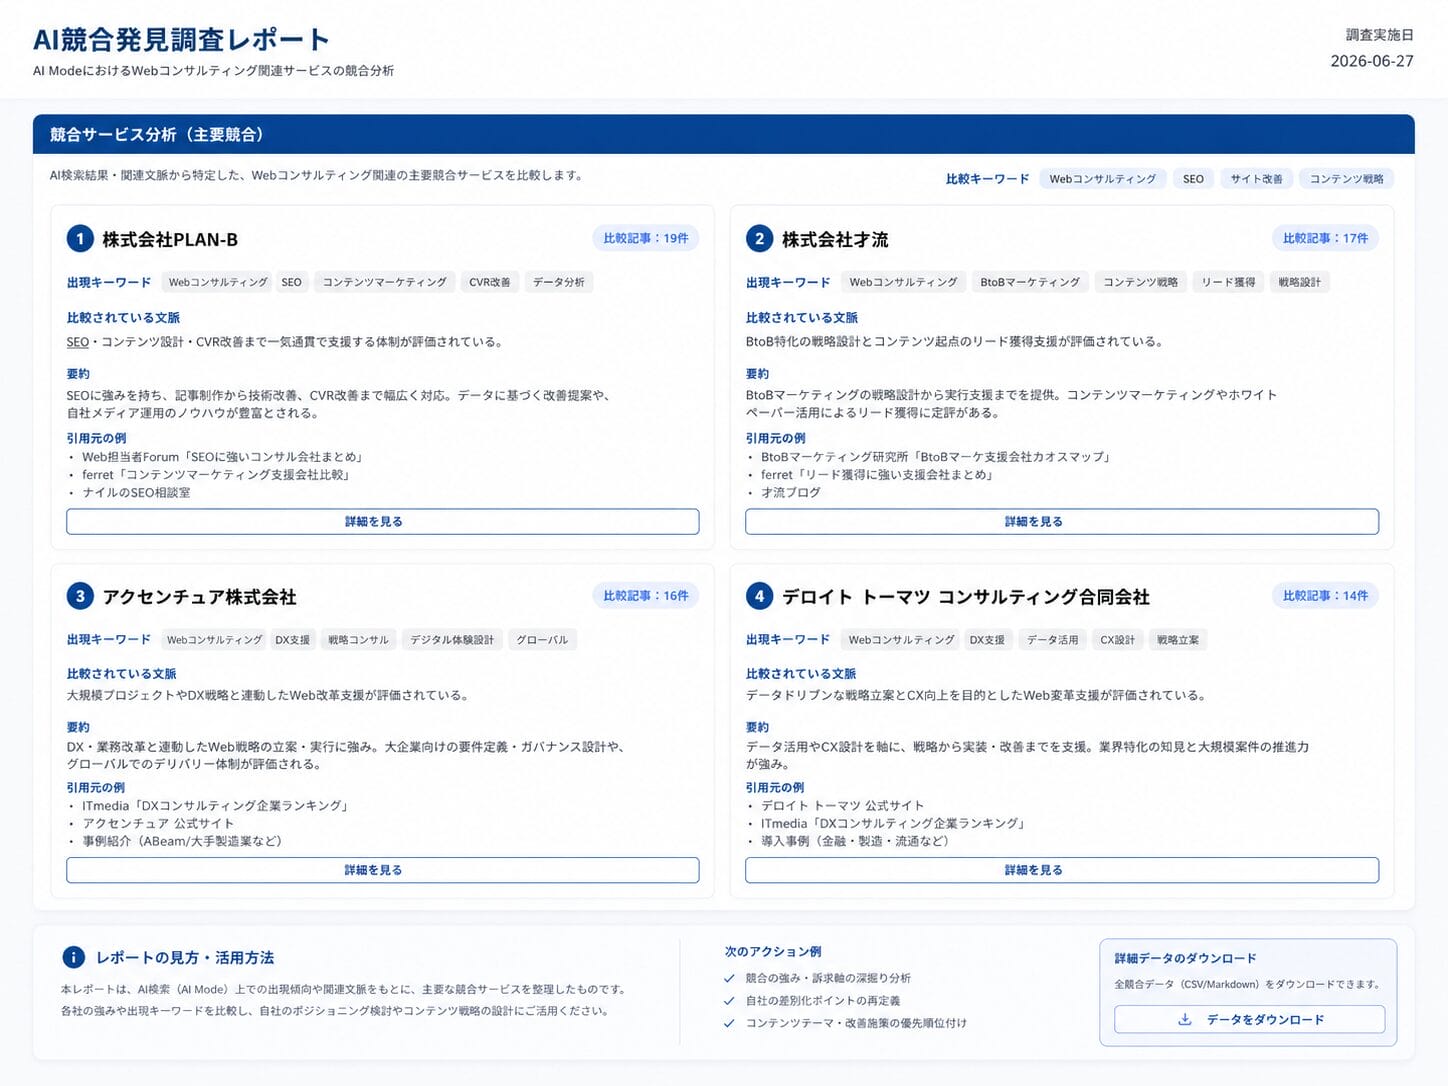This screenshot has width=1448, height=1086.
Task: Click デロイト's データ活用 keyword tag
Action: (x=1052, y=640)
